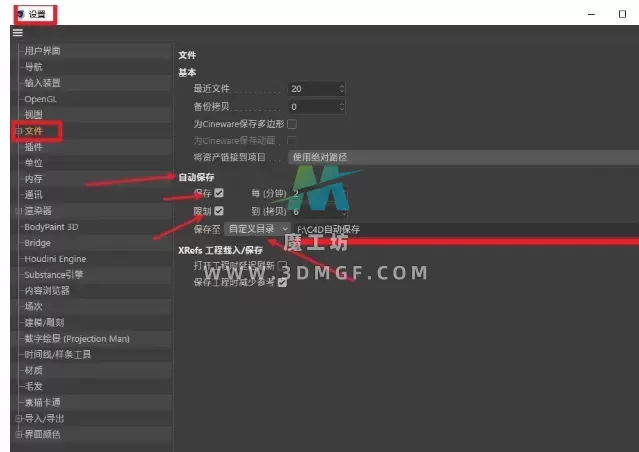Toggle the auto-save 保存 checkbox
639x452 pixels.
tap(219, 193)
